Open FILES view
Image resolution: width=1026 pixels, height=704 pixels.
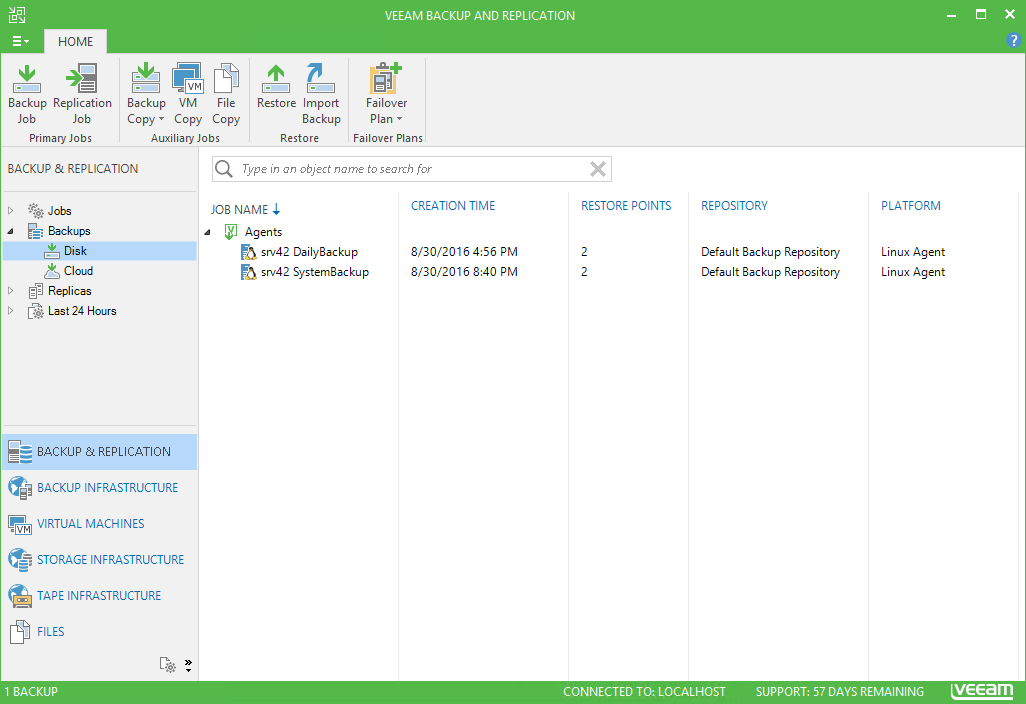99,631
